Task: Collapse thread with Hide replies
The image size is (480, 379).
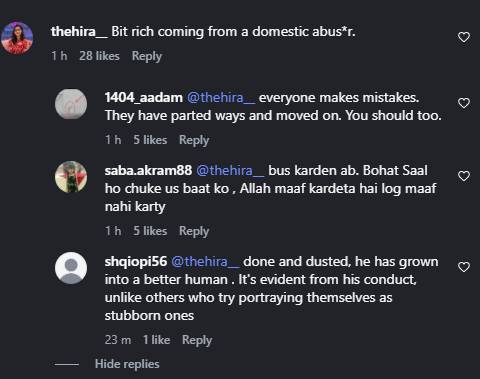Action: click(x=127, y=364)
